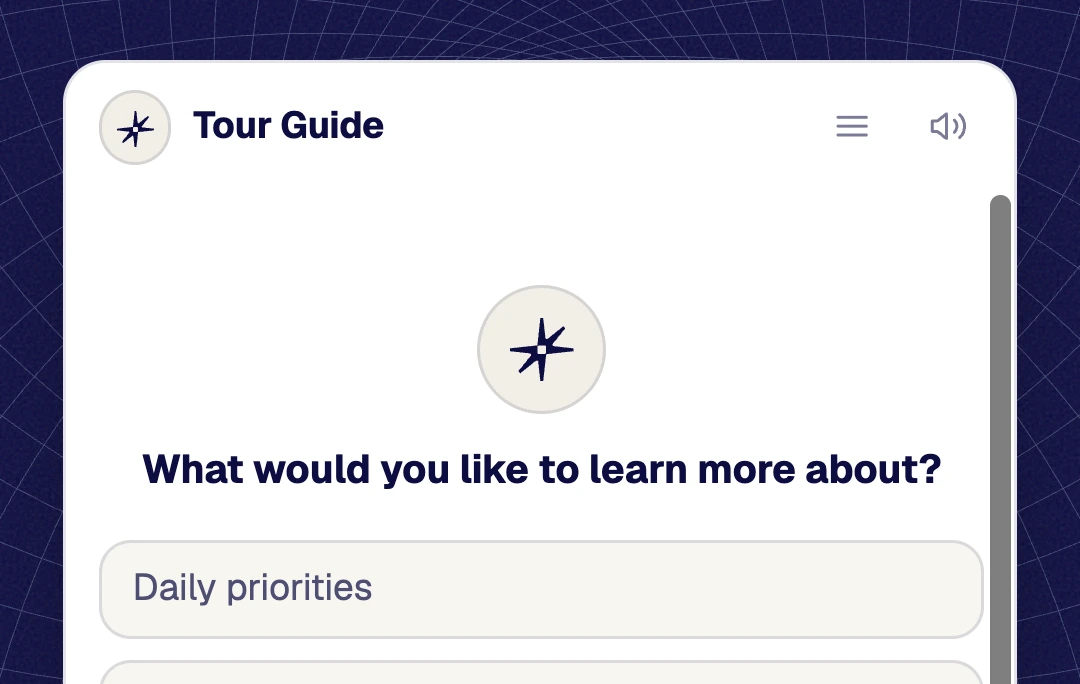Expand the three-line menu in header

pyautogui.click(x=851, y=126)
